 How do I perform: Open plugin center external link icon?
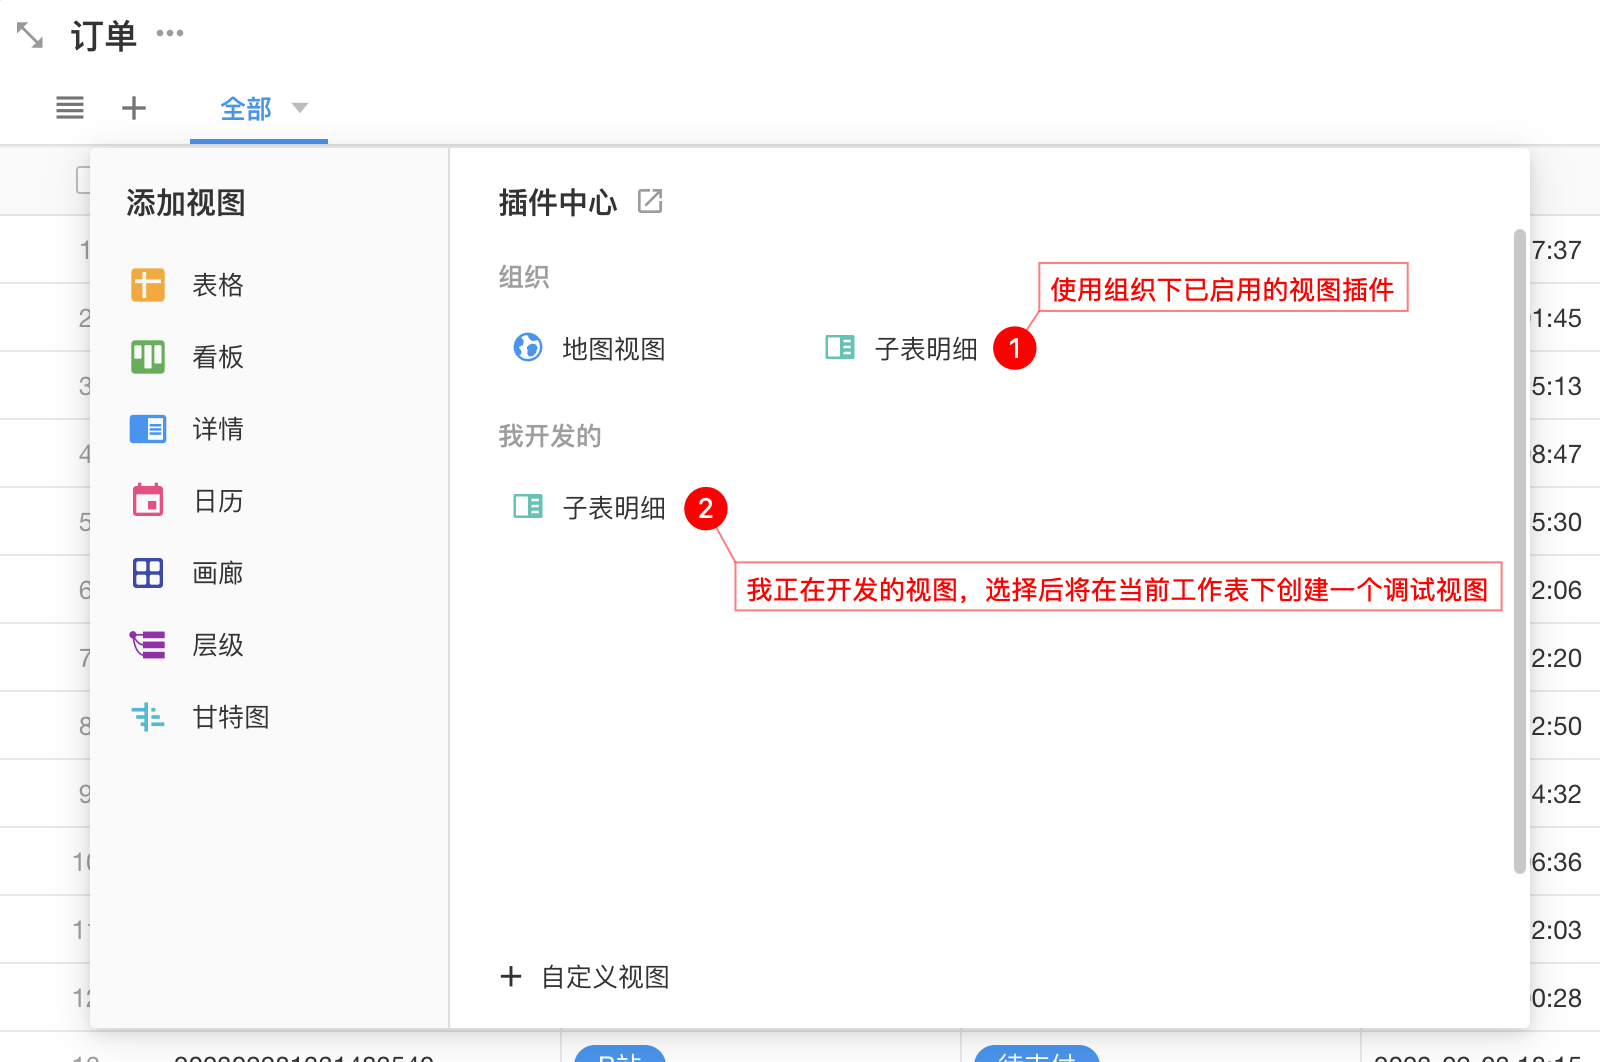click(650, 201)
